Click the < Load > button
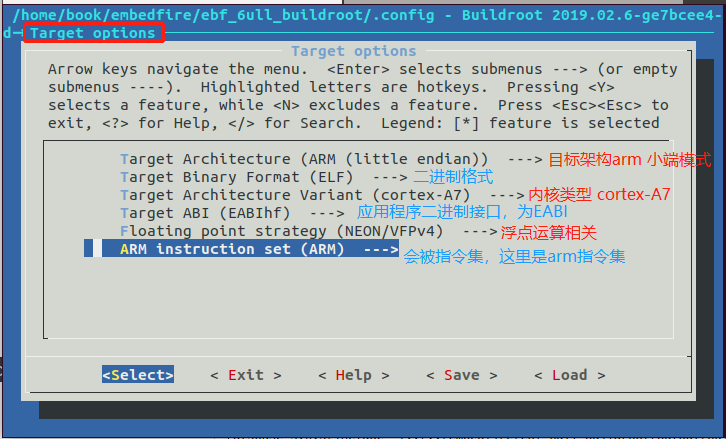The image size is (726, 439). click(570, 375)
